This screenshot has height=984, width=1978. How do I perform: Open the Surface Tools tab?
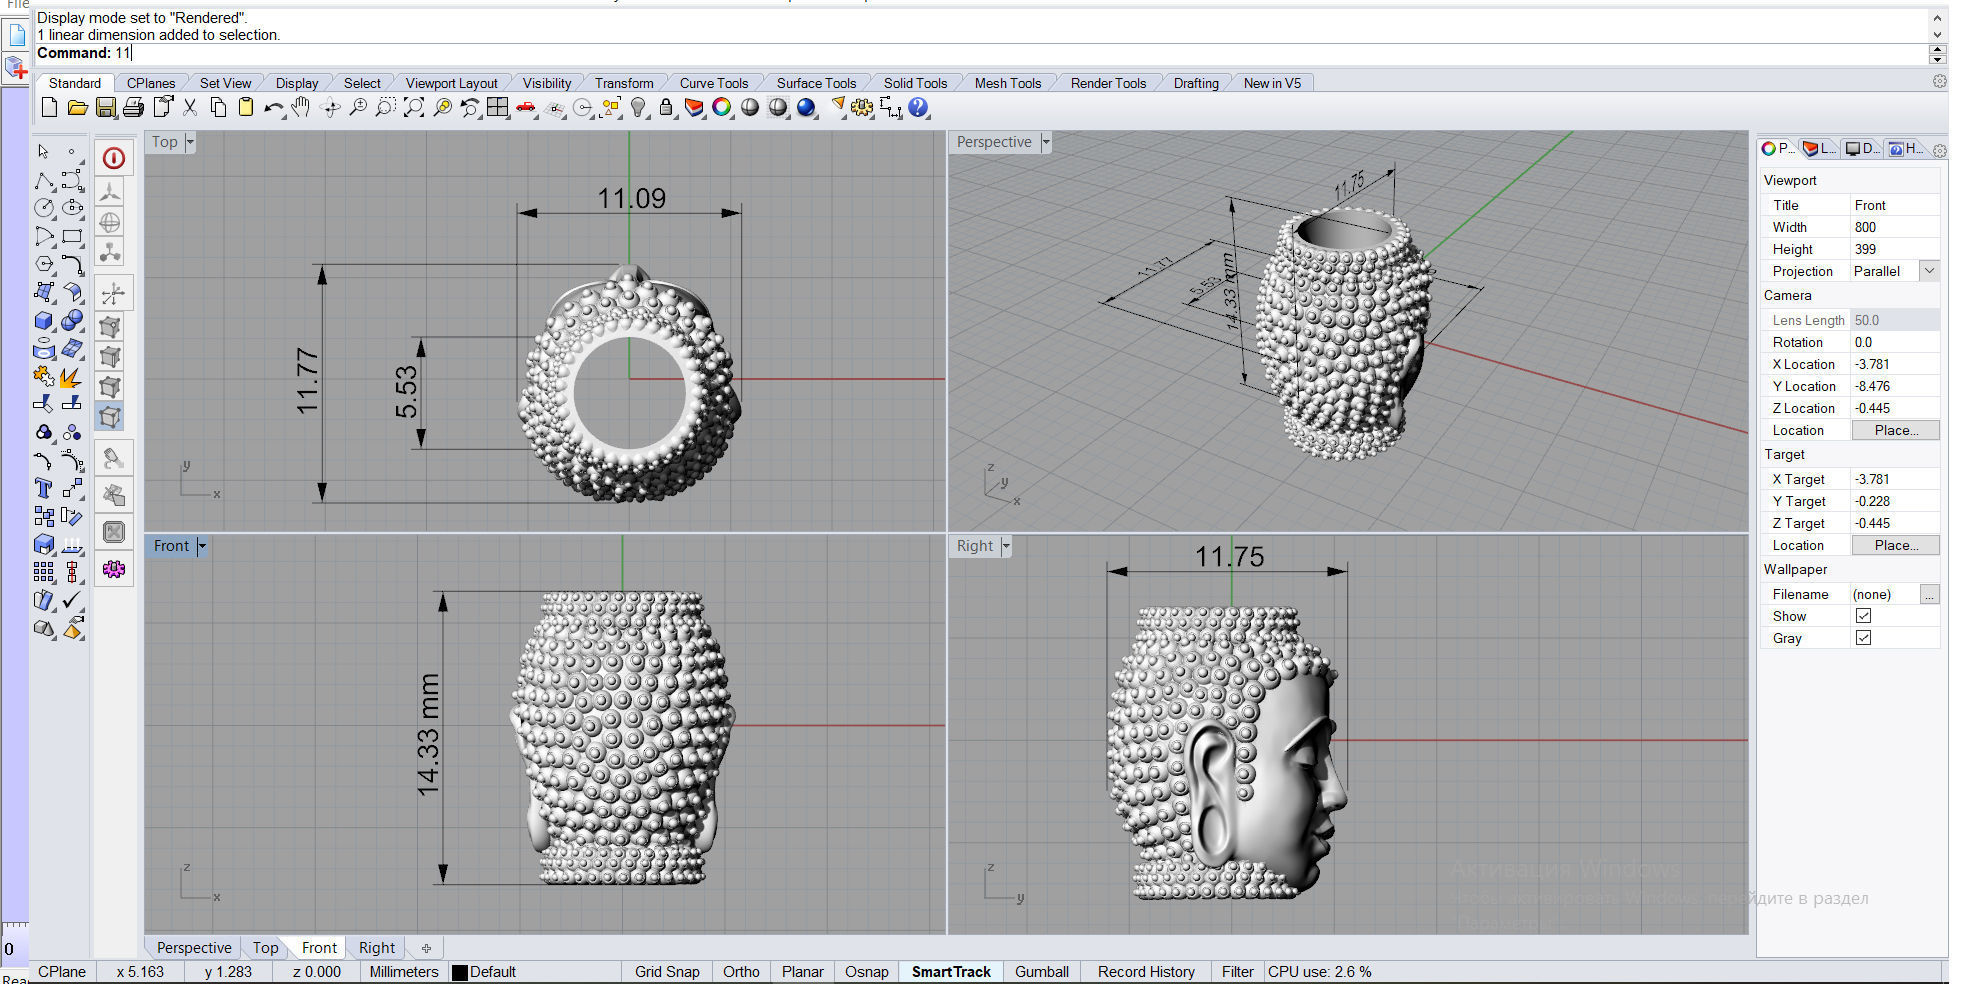point(816,83)
